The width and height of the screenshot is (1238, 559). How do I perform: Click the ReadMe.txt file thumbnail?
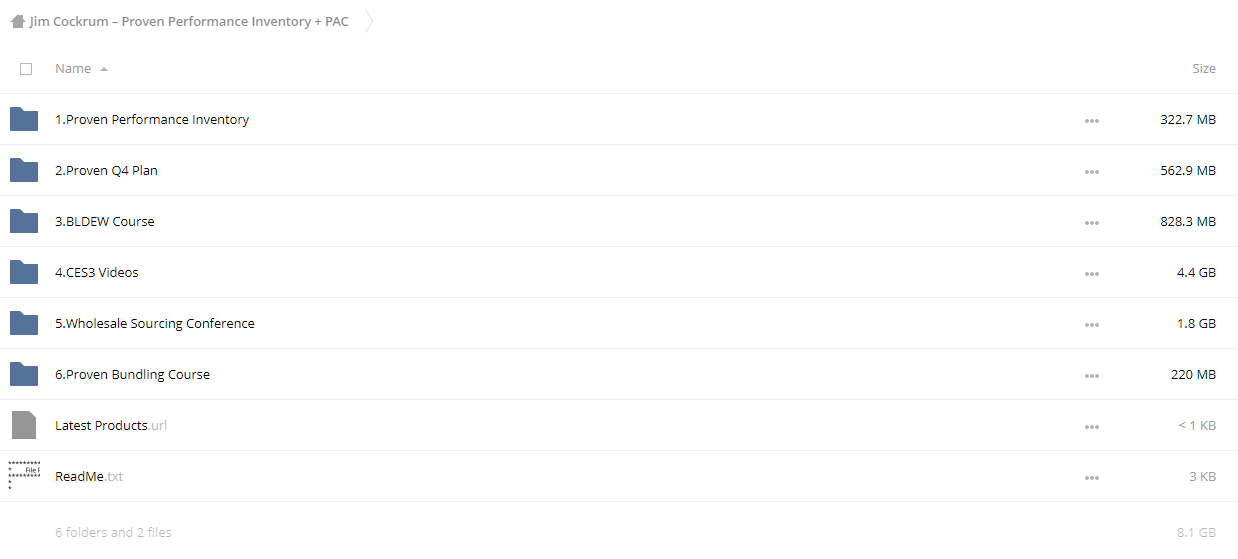pos(24,476)
